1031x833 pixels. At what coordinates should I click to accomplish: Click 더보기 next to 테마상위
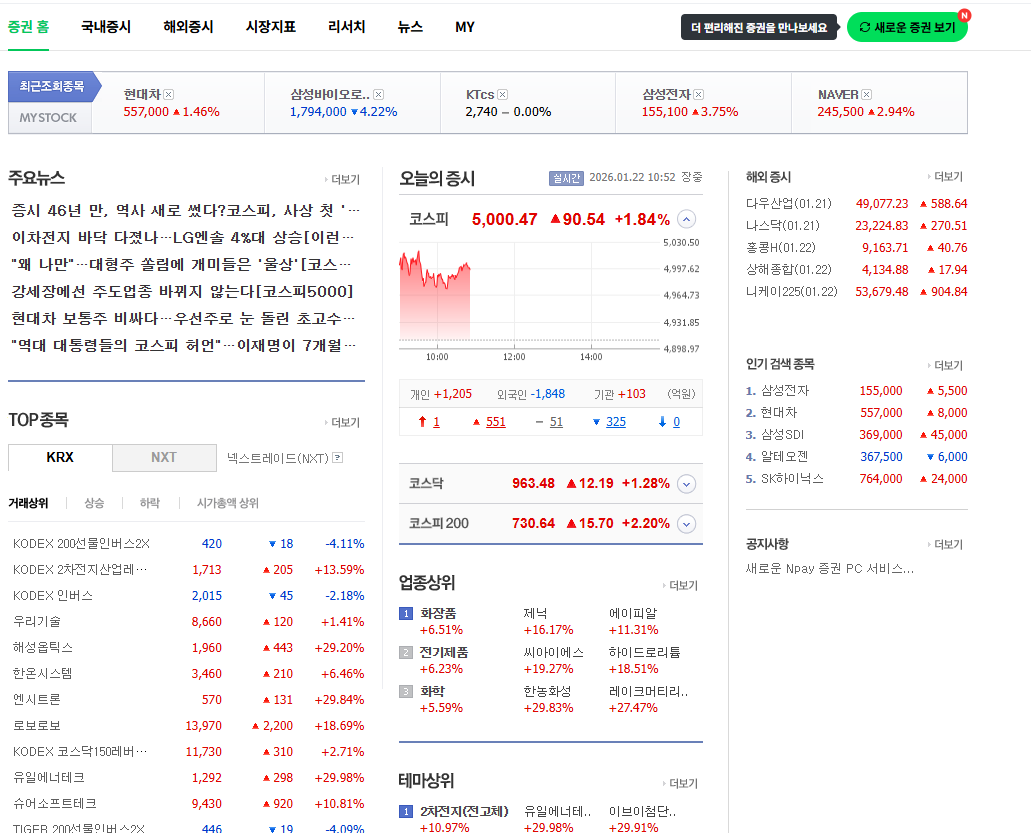click(x=681, y=784)
